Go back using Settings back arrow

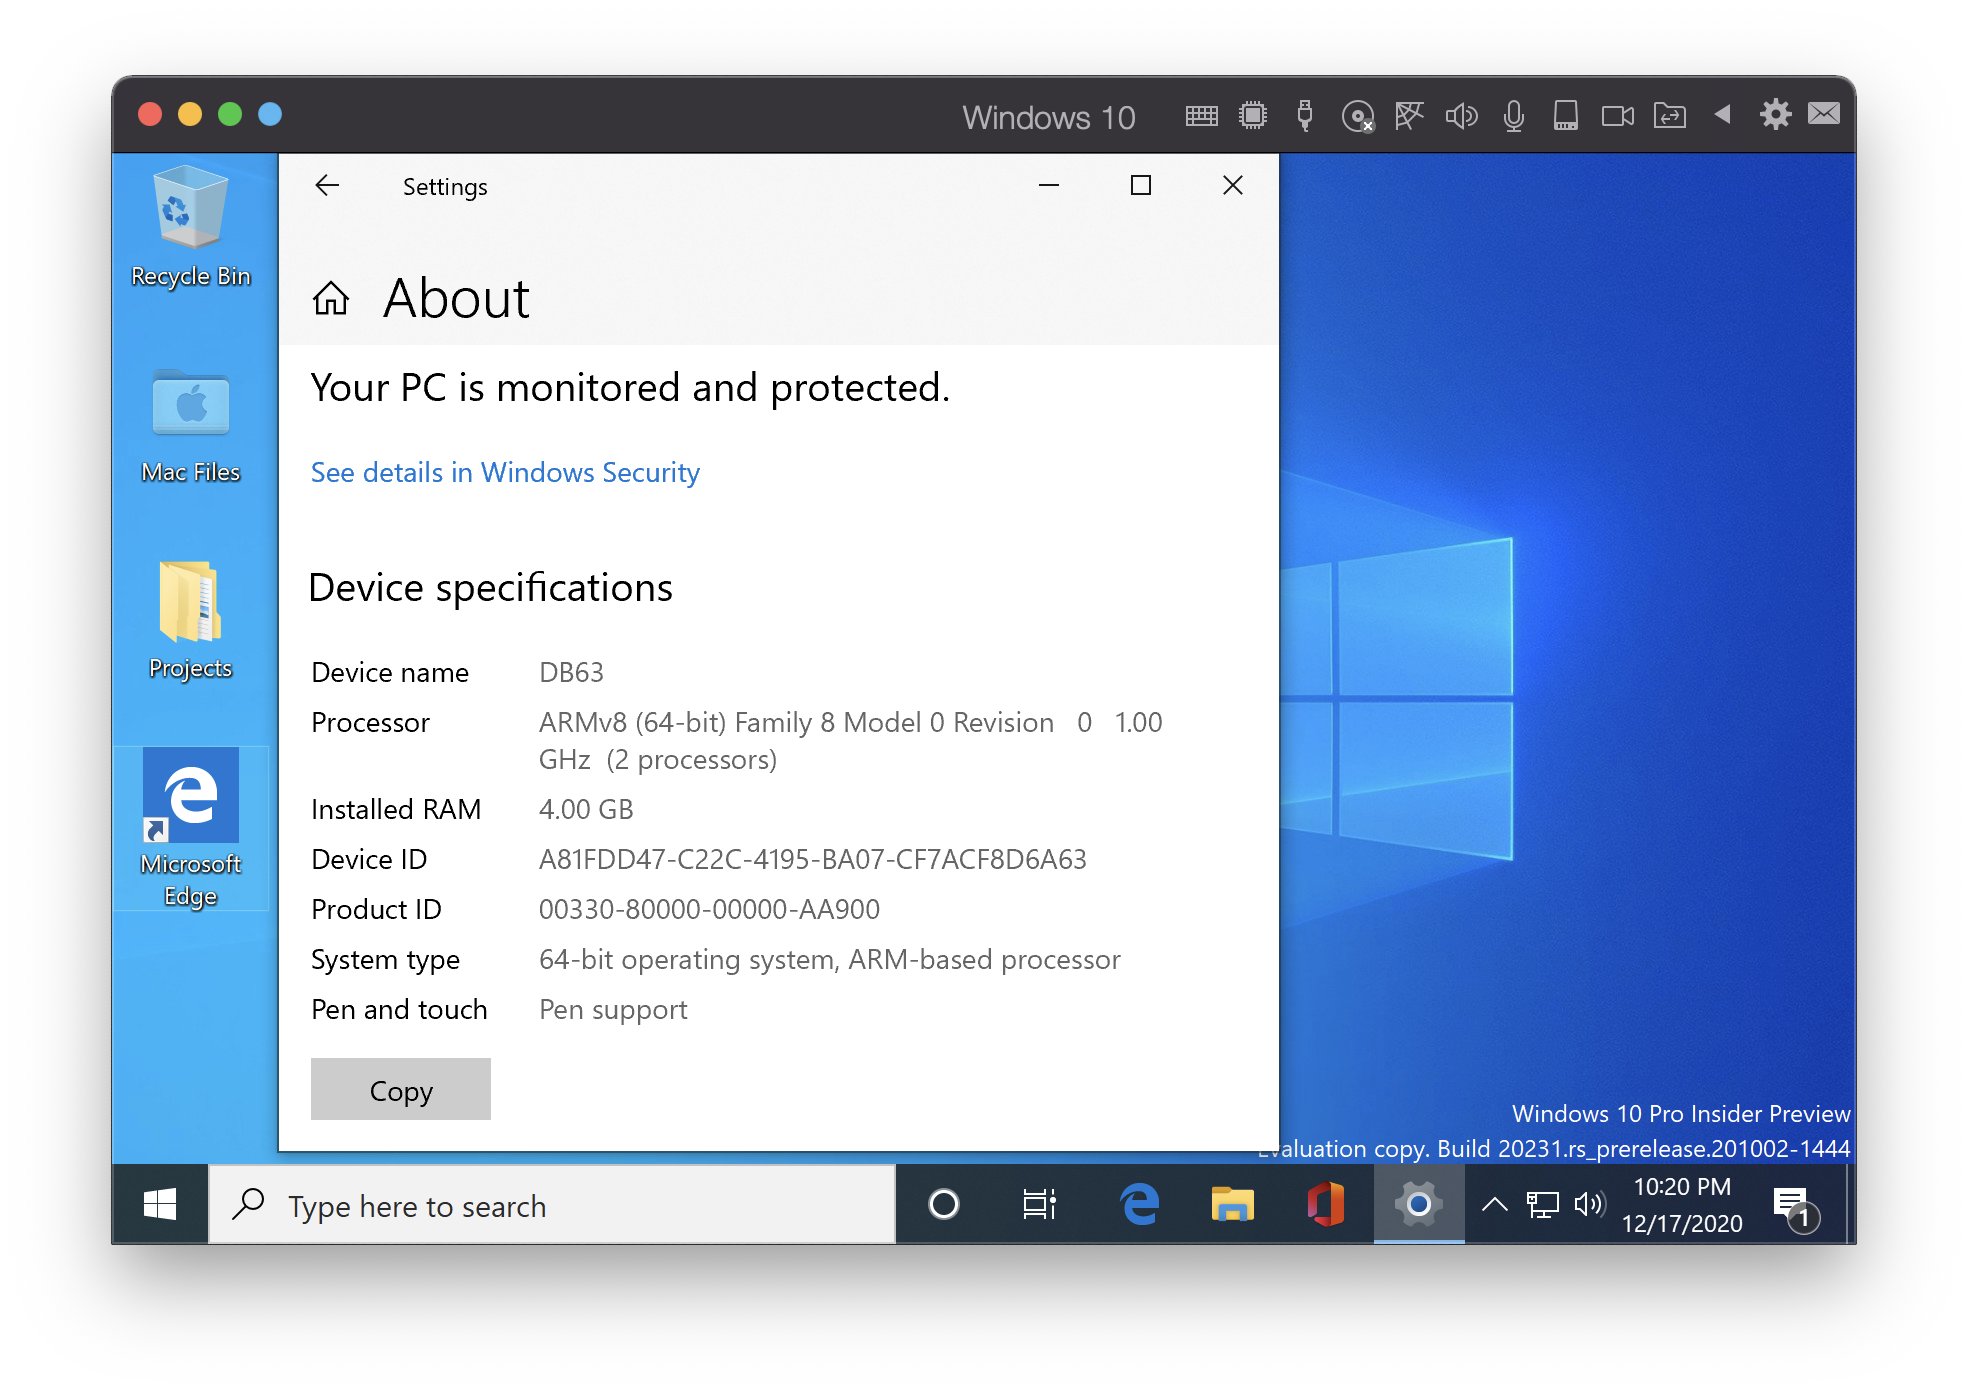pyautogui.click(x=327, y=186)
